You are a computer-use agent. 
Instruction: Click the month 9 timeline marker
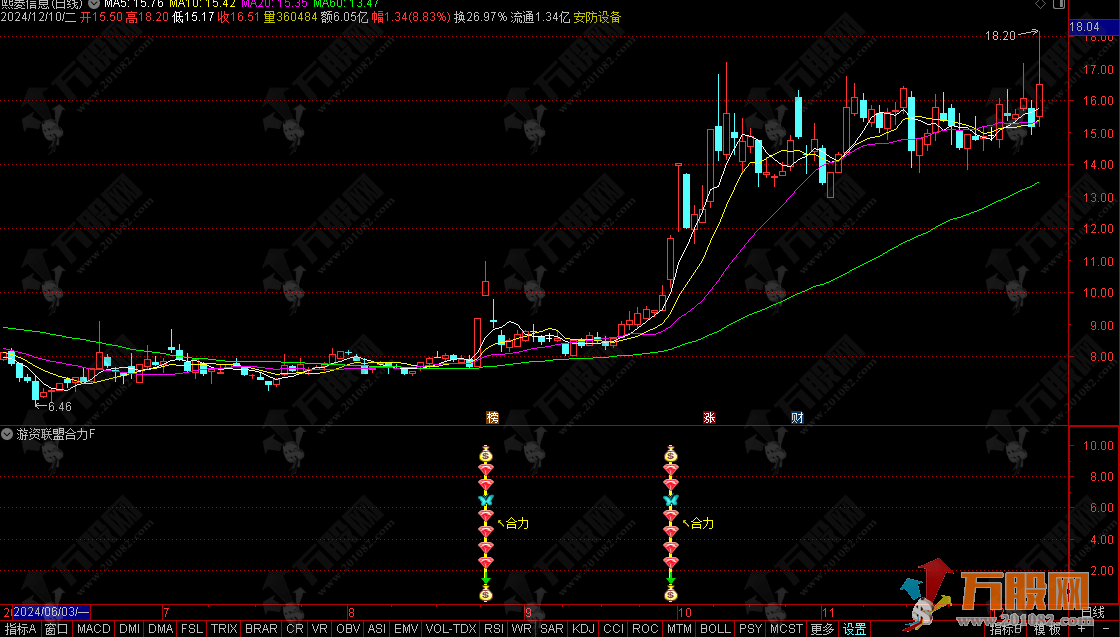(529, 613)
